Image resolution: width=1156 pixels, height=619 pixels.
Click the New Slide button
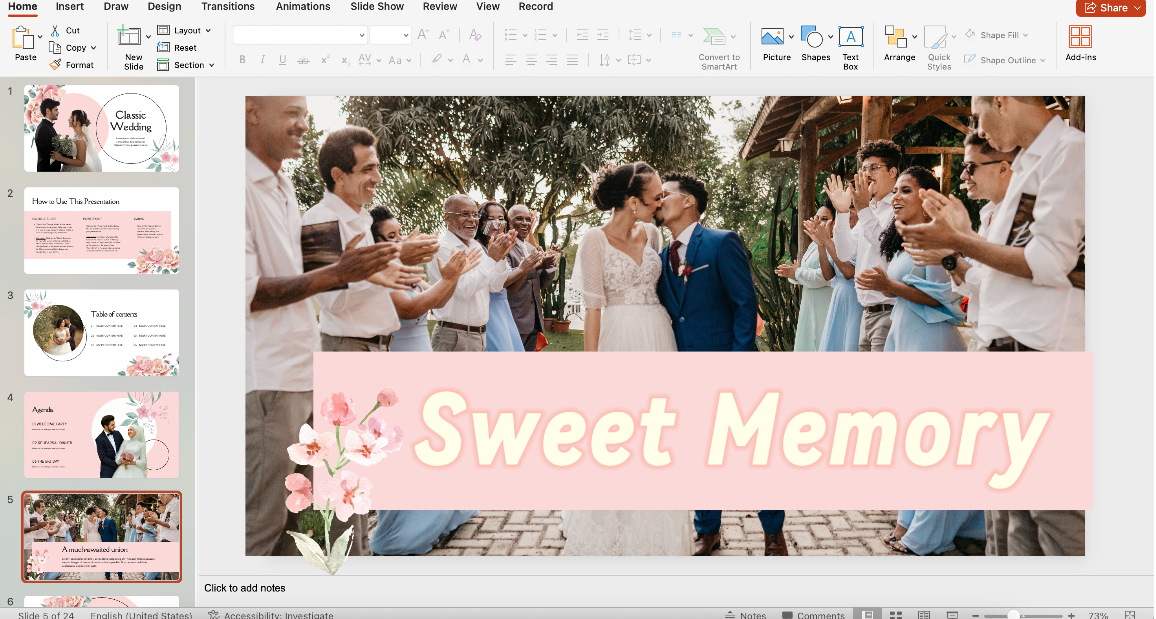(x=131, y=44)
